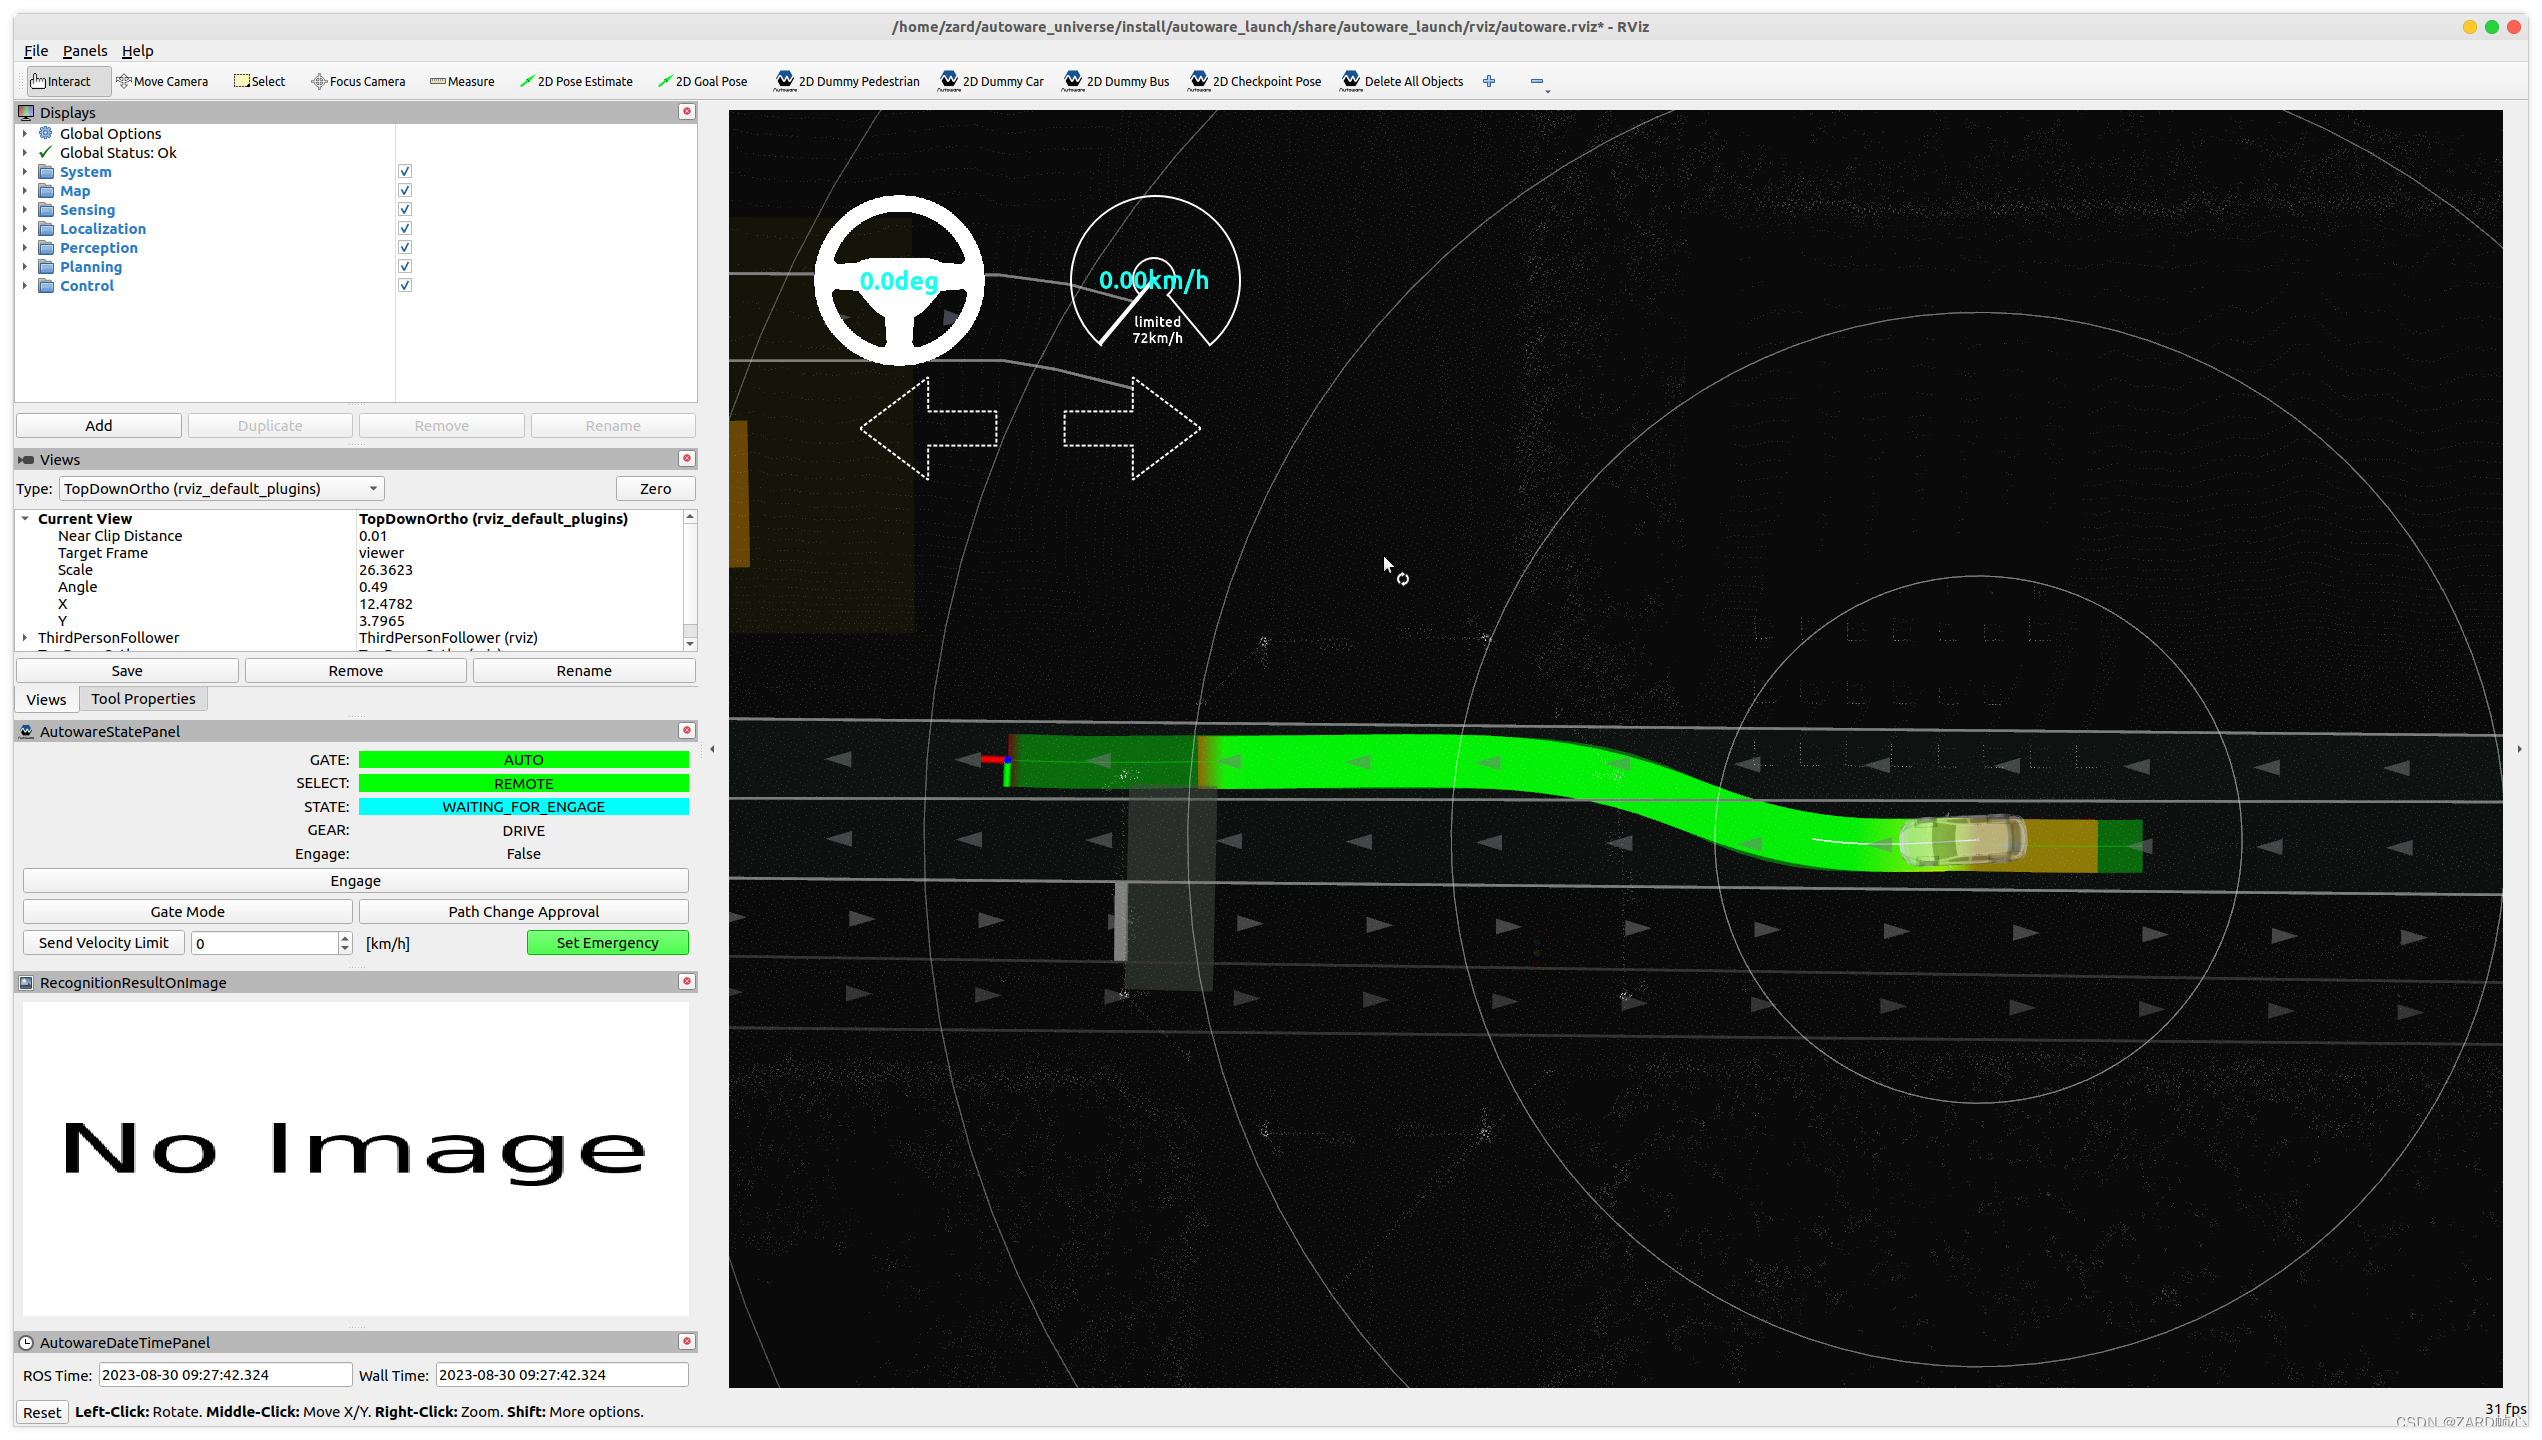
Task: Click the Delete All Objects tool
Action: 1402,81
